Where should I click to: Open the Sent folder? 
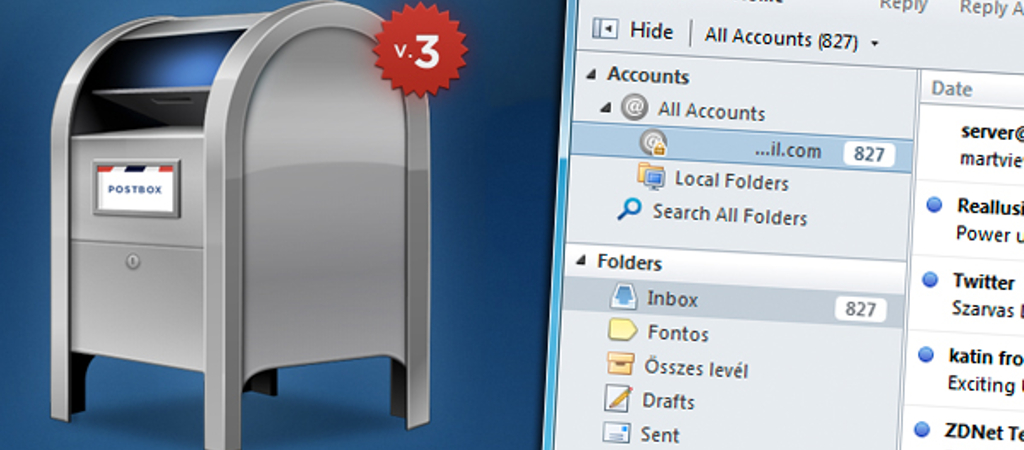[659, 434]
